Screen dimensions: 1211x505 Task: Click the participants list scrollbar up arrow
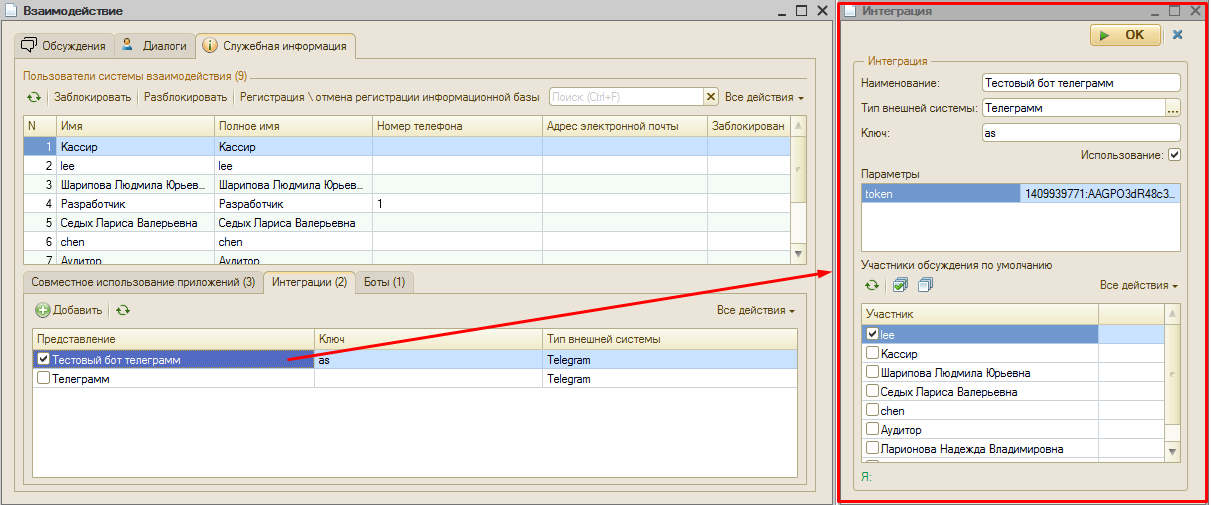pyautogui.click(x=1173, y=314)
